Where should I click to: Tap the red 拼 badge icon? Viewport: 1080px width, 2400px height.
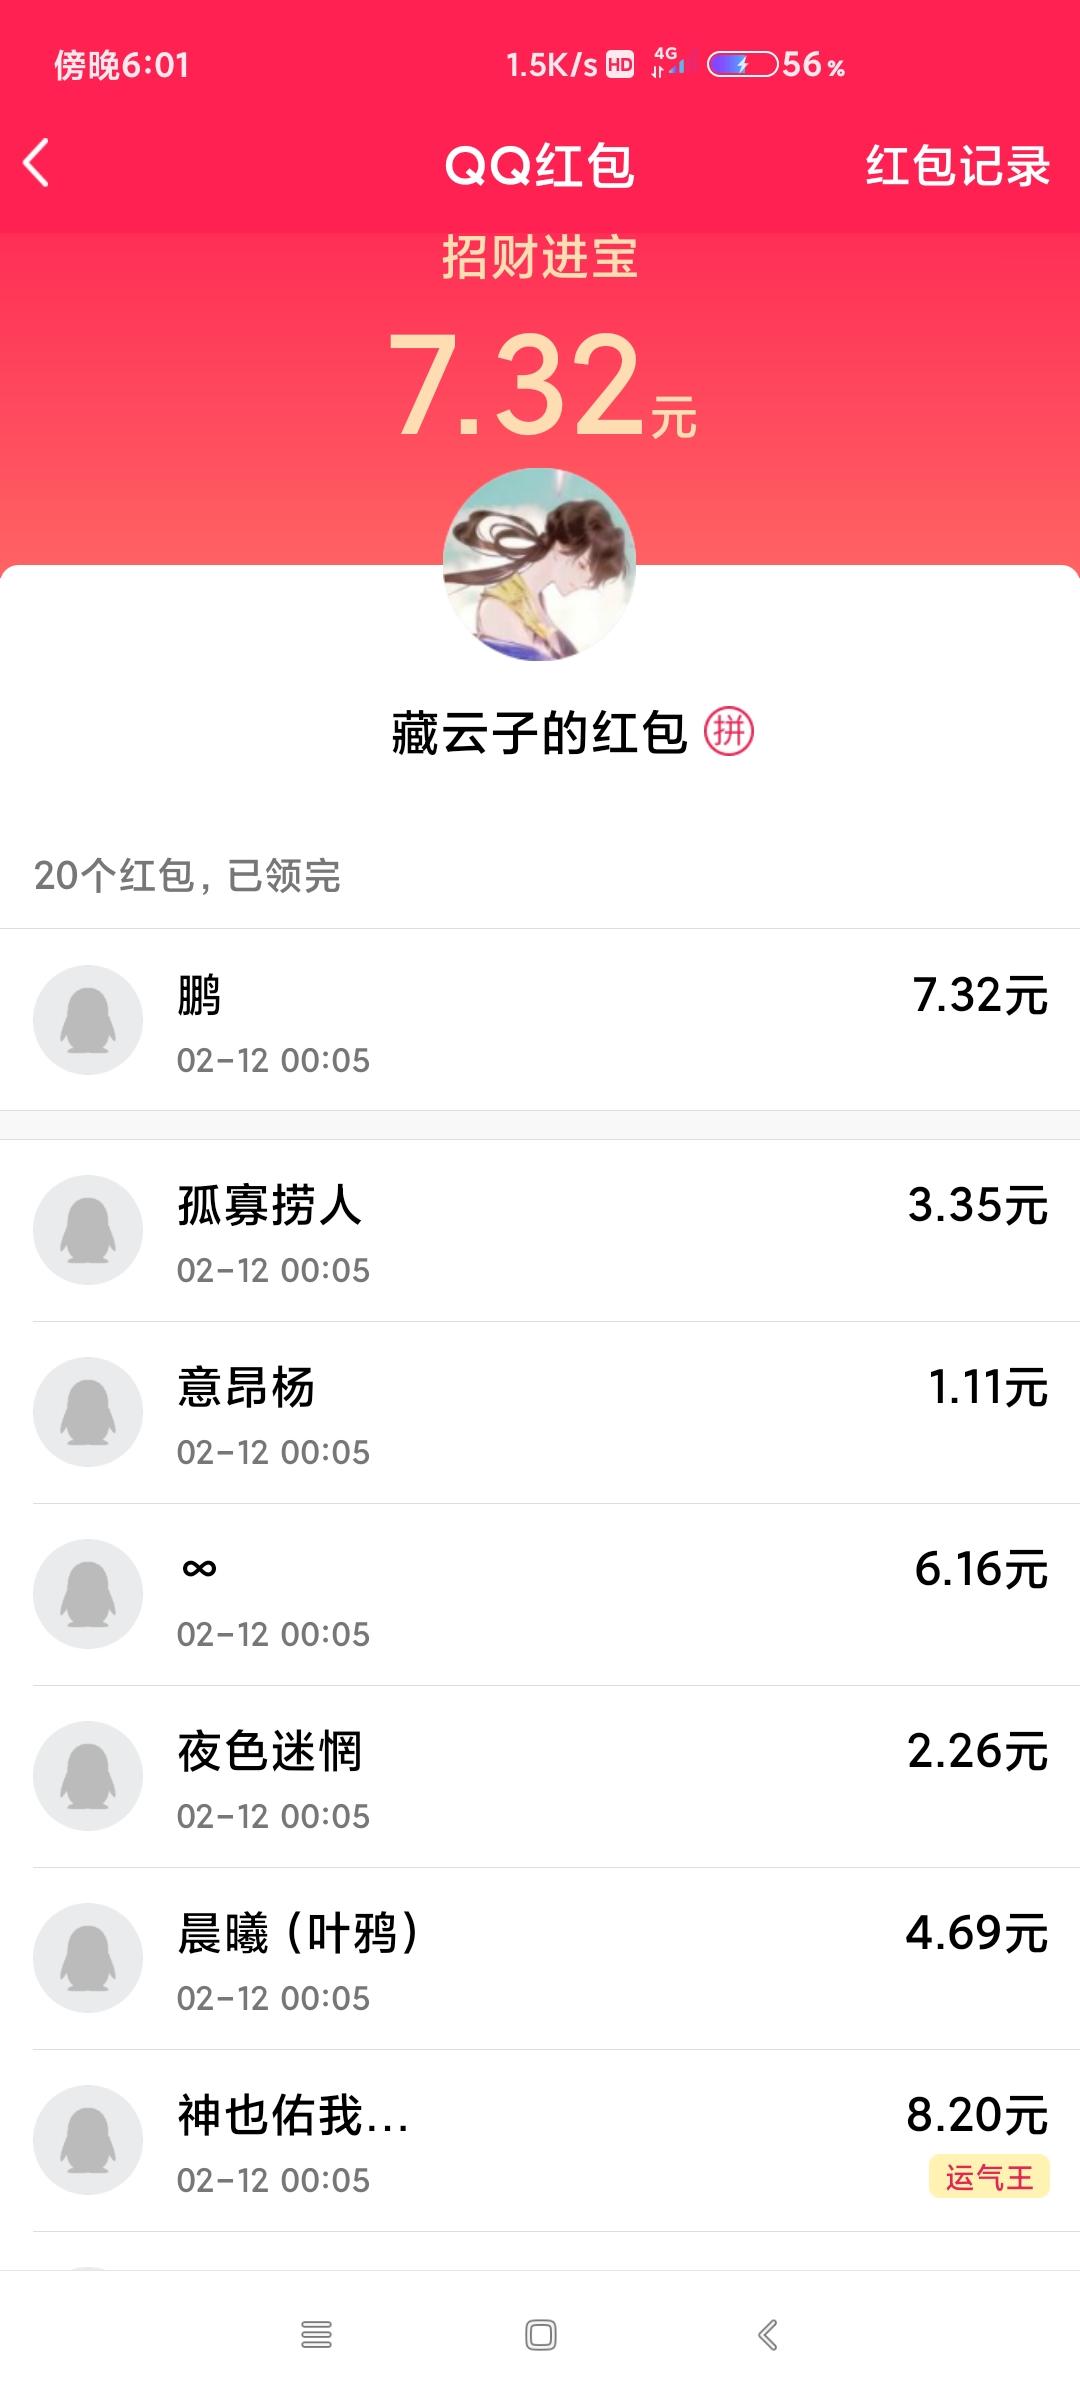[x=729, y=731]
